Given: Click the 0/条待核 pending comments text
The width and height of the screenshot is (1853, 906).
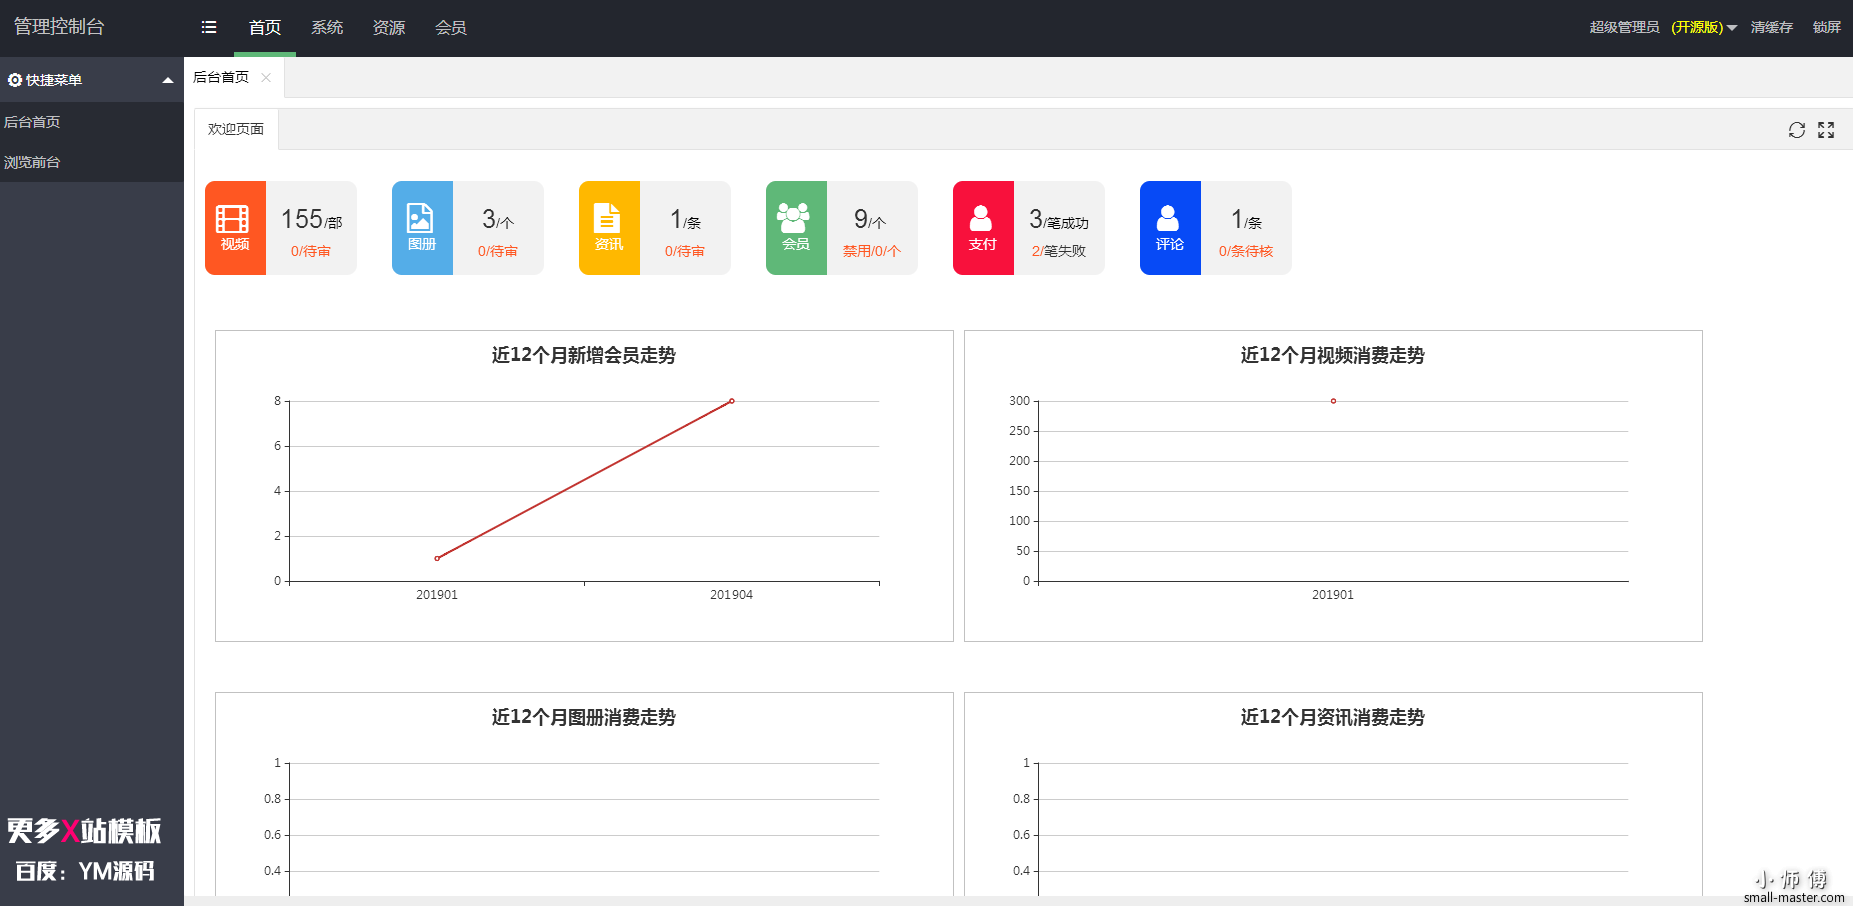Looking at the screenshot, I should click(1246, 251).
